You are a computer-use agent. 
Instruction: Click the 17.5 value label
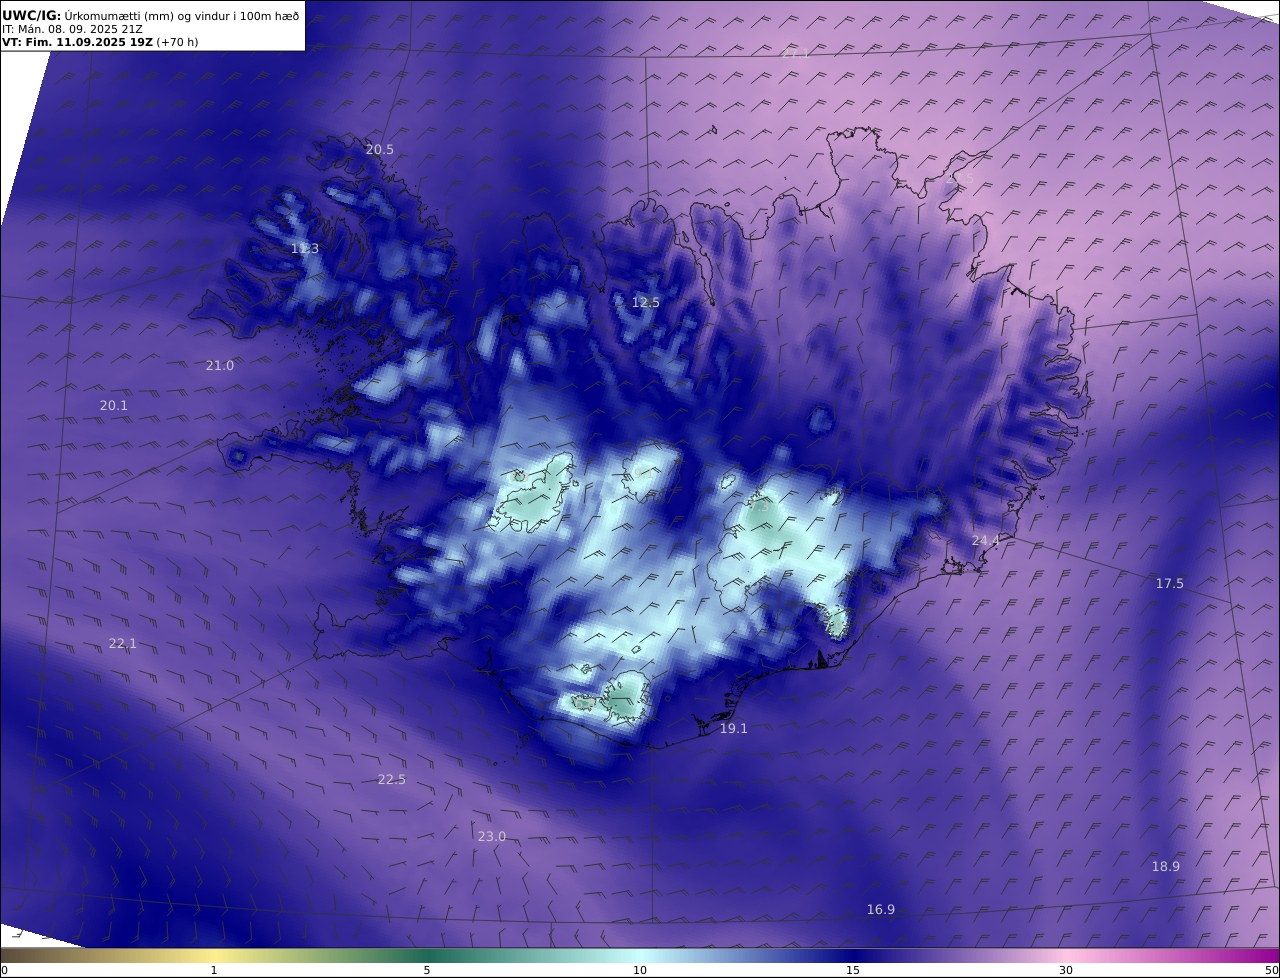tap(1170, 583)
